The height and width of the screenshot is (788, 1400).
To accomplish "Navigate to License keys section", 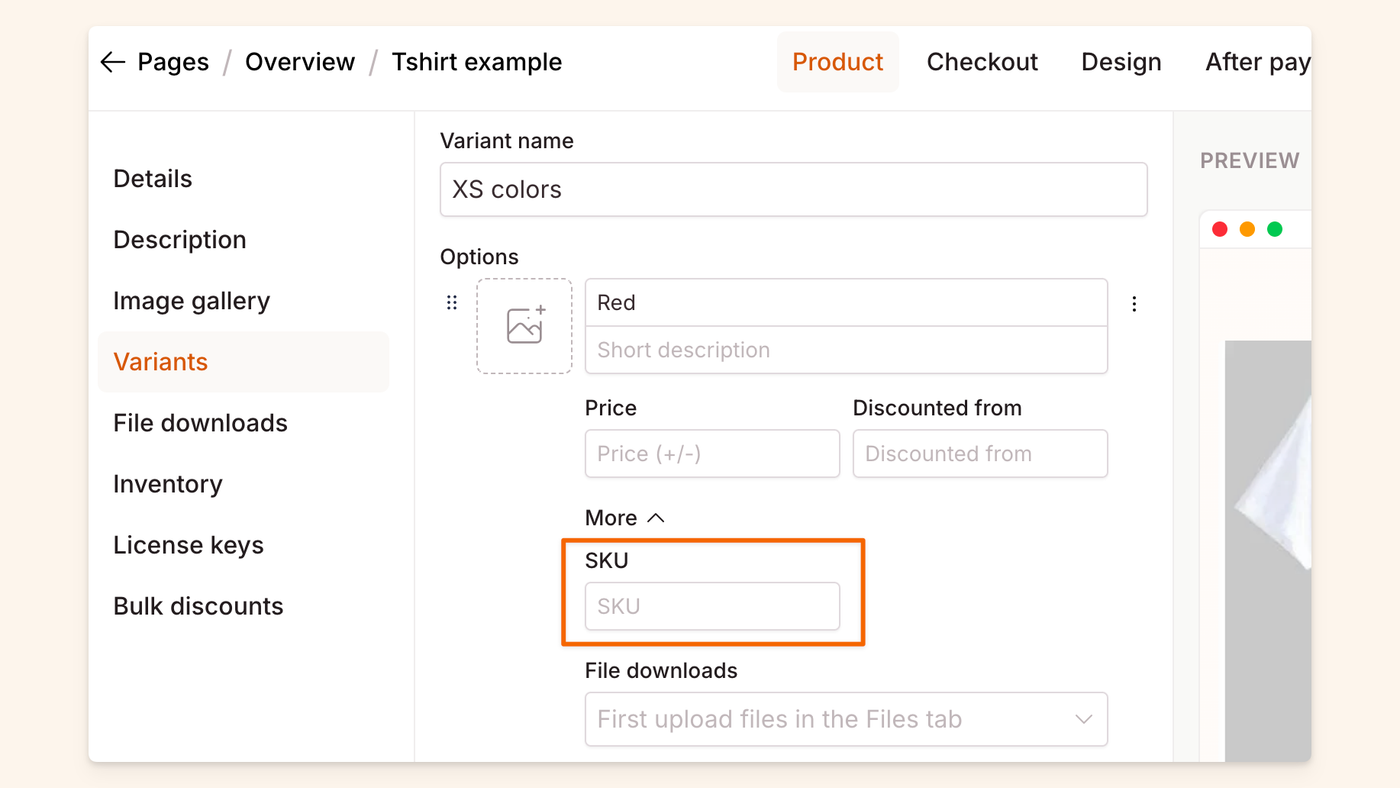I will (x=189, y=545).
